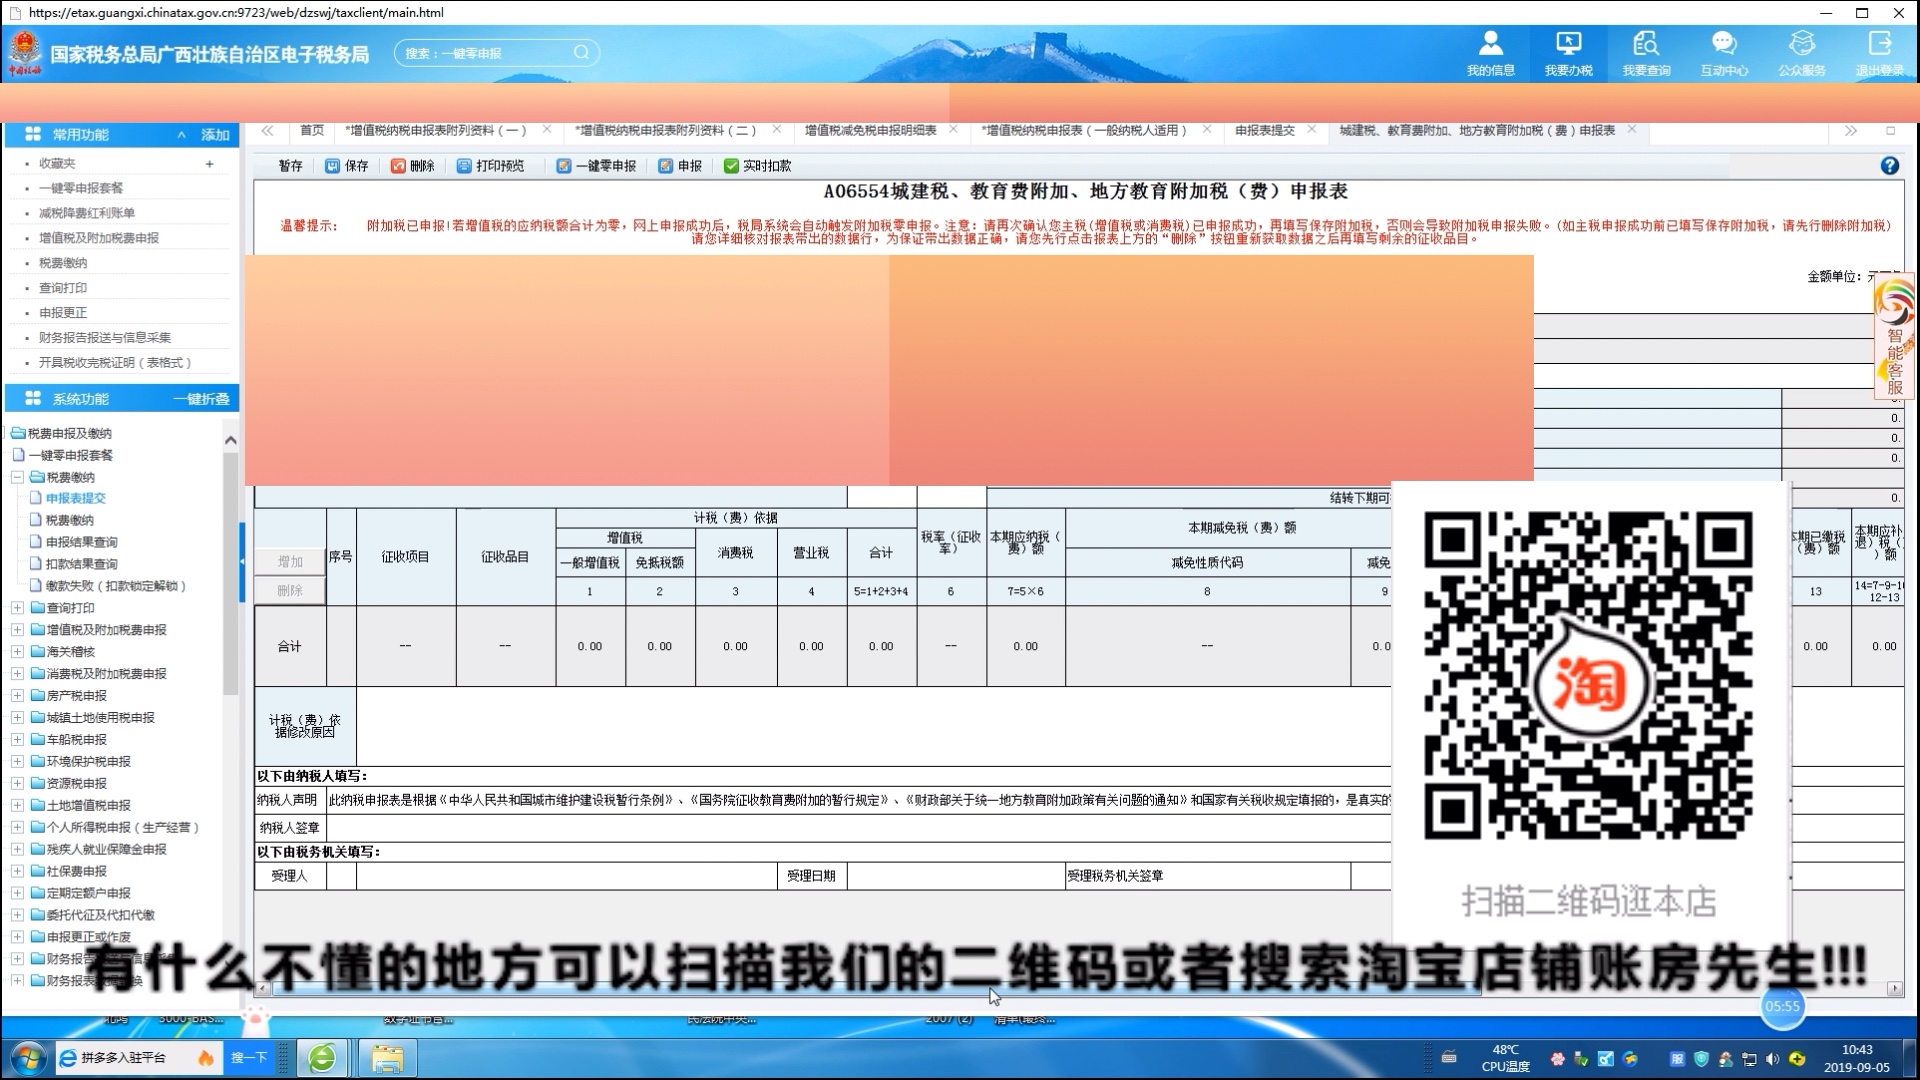
Task: Expand 消费税及附加税费申报 tree node
Action: tap(17, 674)
